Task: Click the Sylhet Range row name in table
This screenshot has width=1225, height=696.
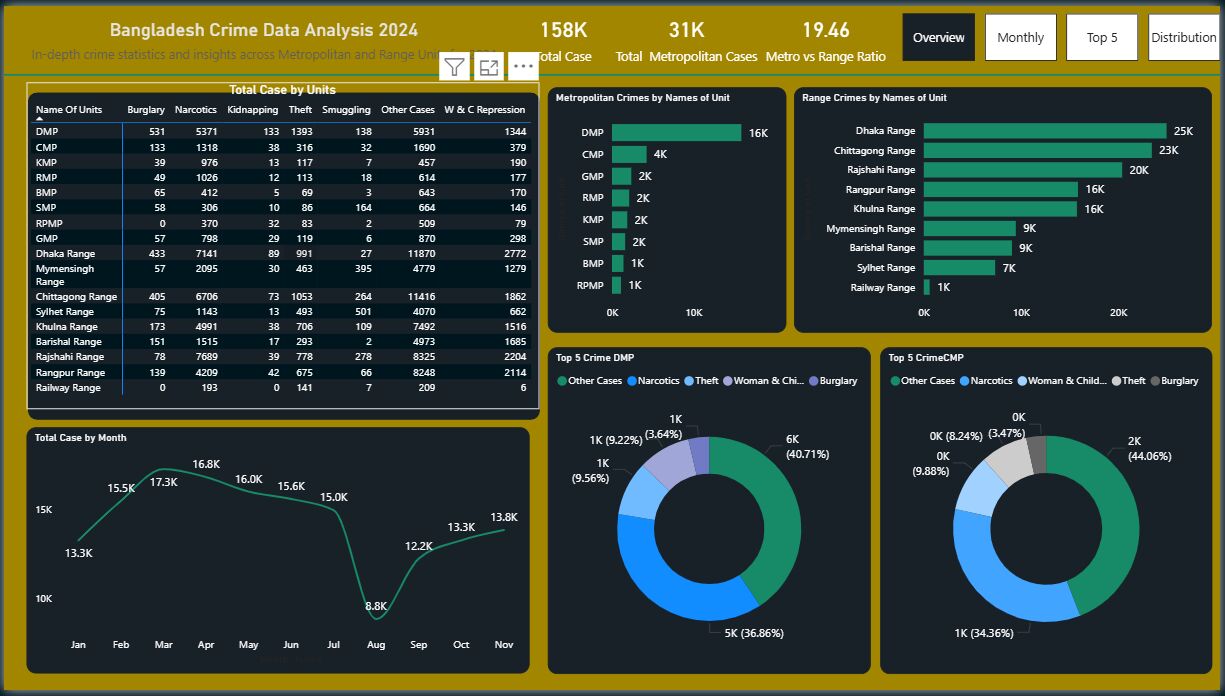Action: click(66, 312)
